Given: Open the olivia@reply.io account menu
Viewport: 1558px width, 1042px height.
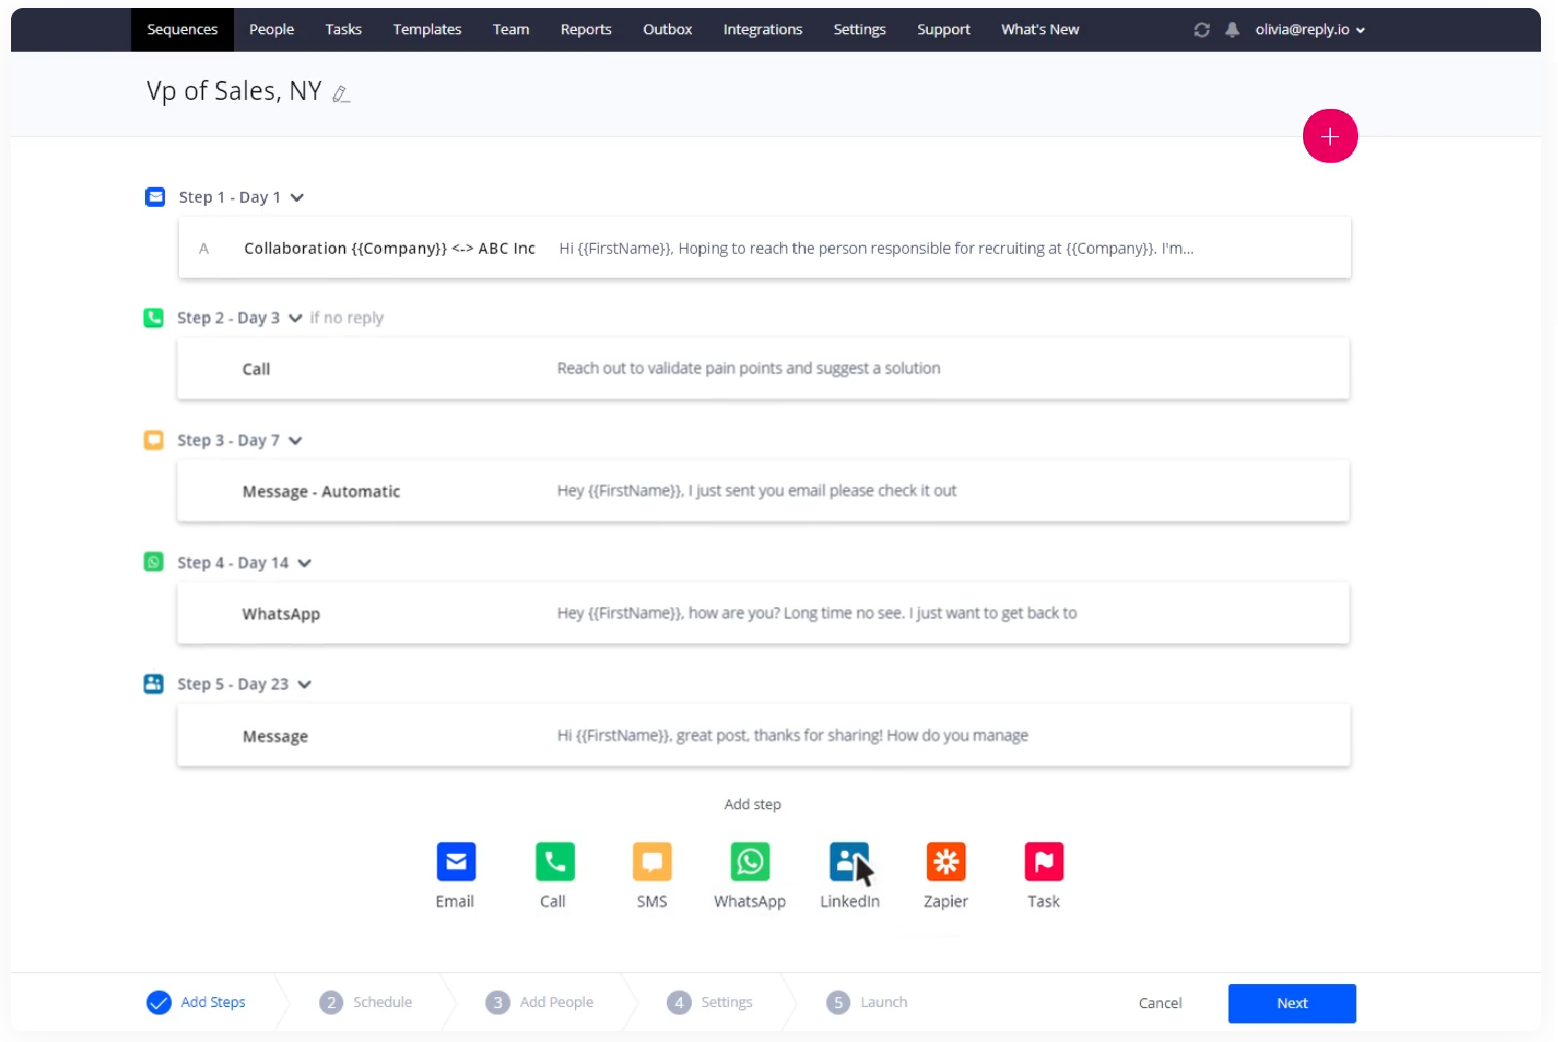Looking at the screenshot, I should (x=1309, y=30).
